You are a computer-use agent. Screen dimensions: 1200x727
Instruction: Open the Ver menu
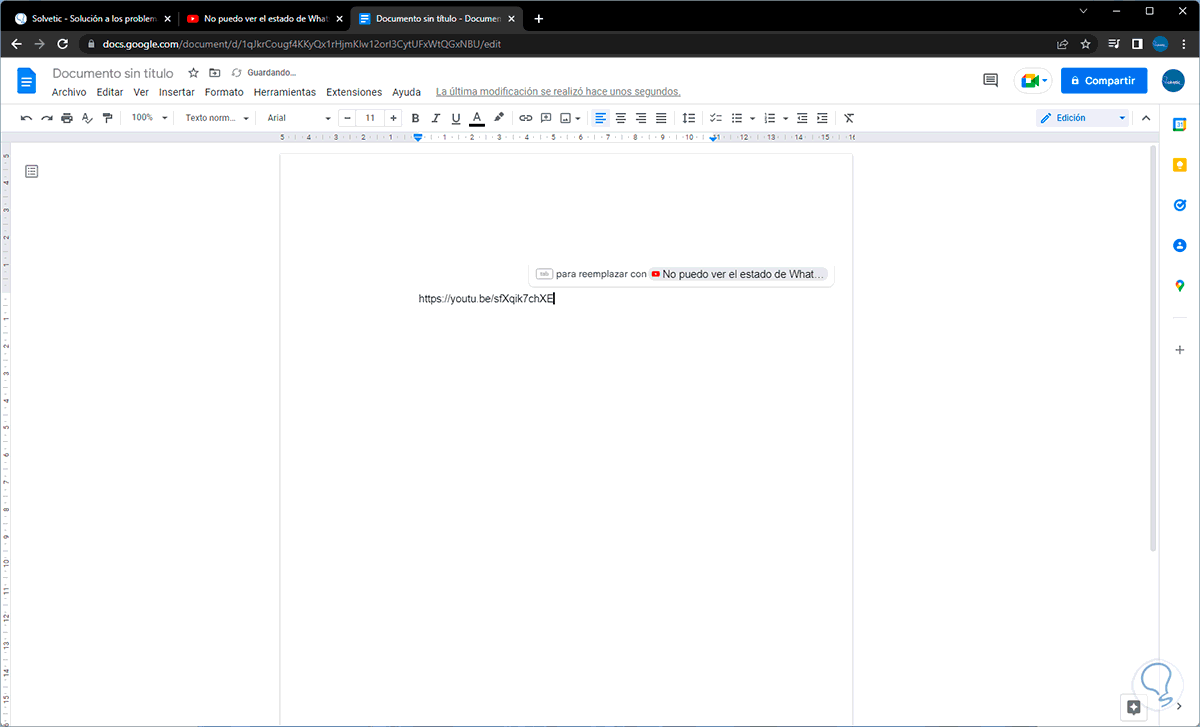141,92
